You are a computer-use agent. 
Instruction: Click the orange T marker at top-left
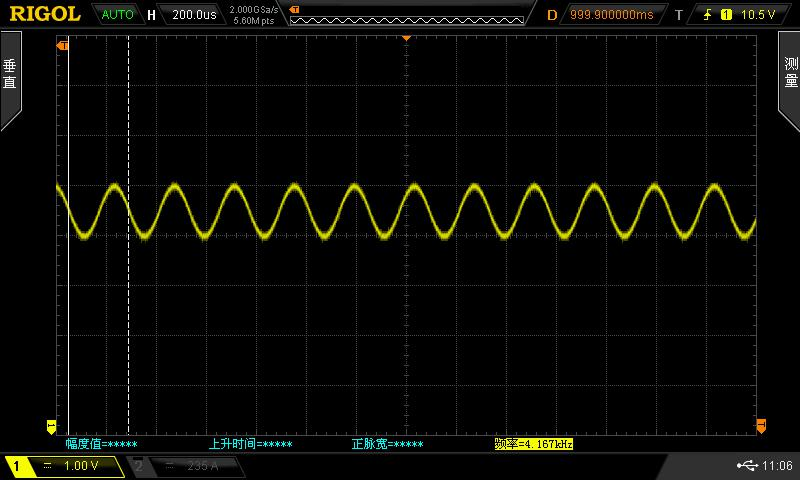point(64,45)
